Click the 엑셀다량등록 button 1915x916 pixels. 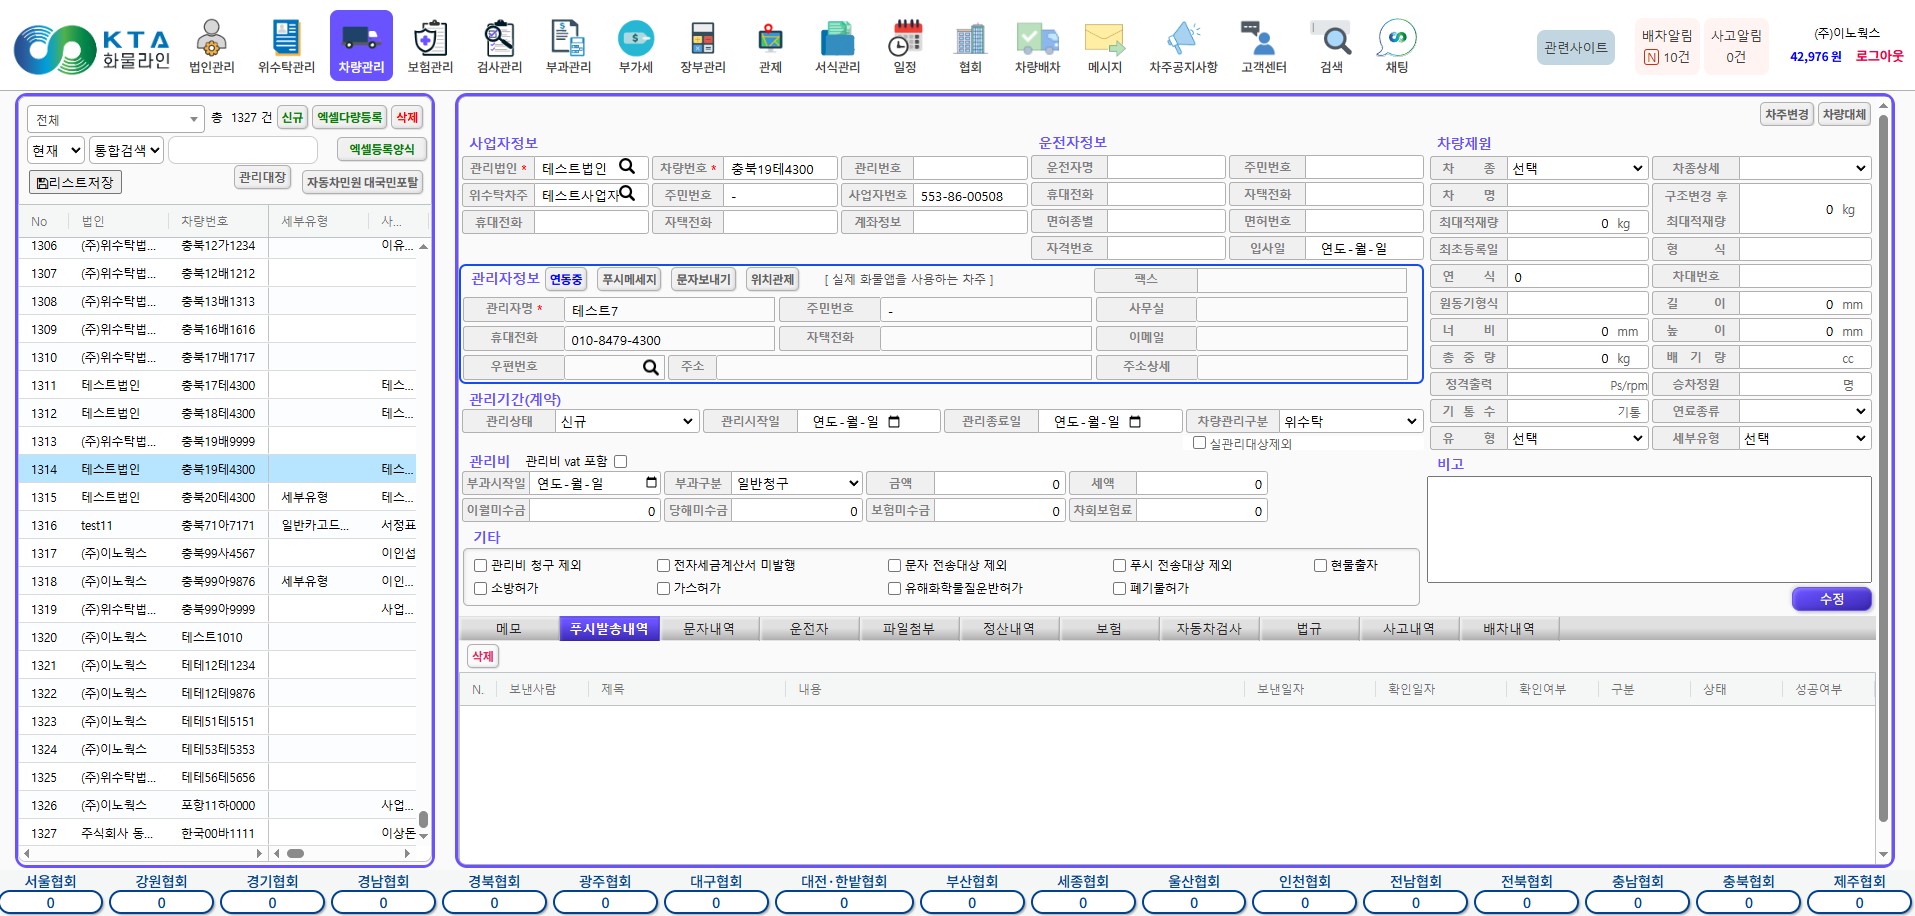(350, 118)
